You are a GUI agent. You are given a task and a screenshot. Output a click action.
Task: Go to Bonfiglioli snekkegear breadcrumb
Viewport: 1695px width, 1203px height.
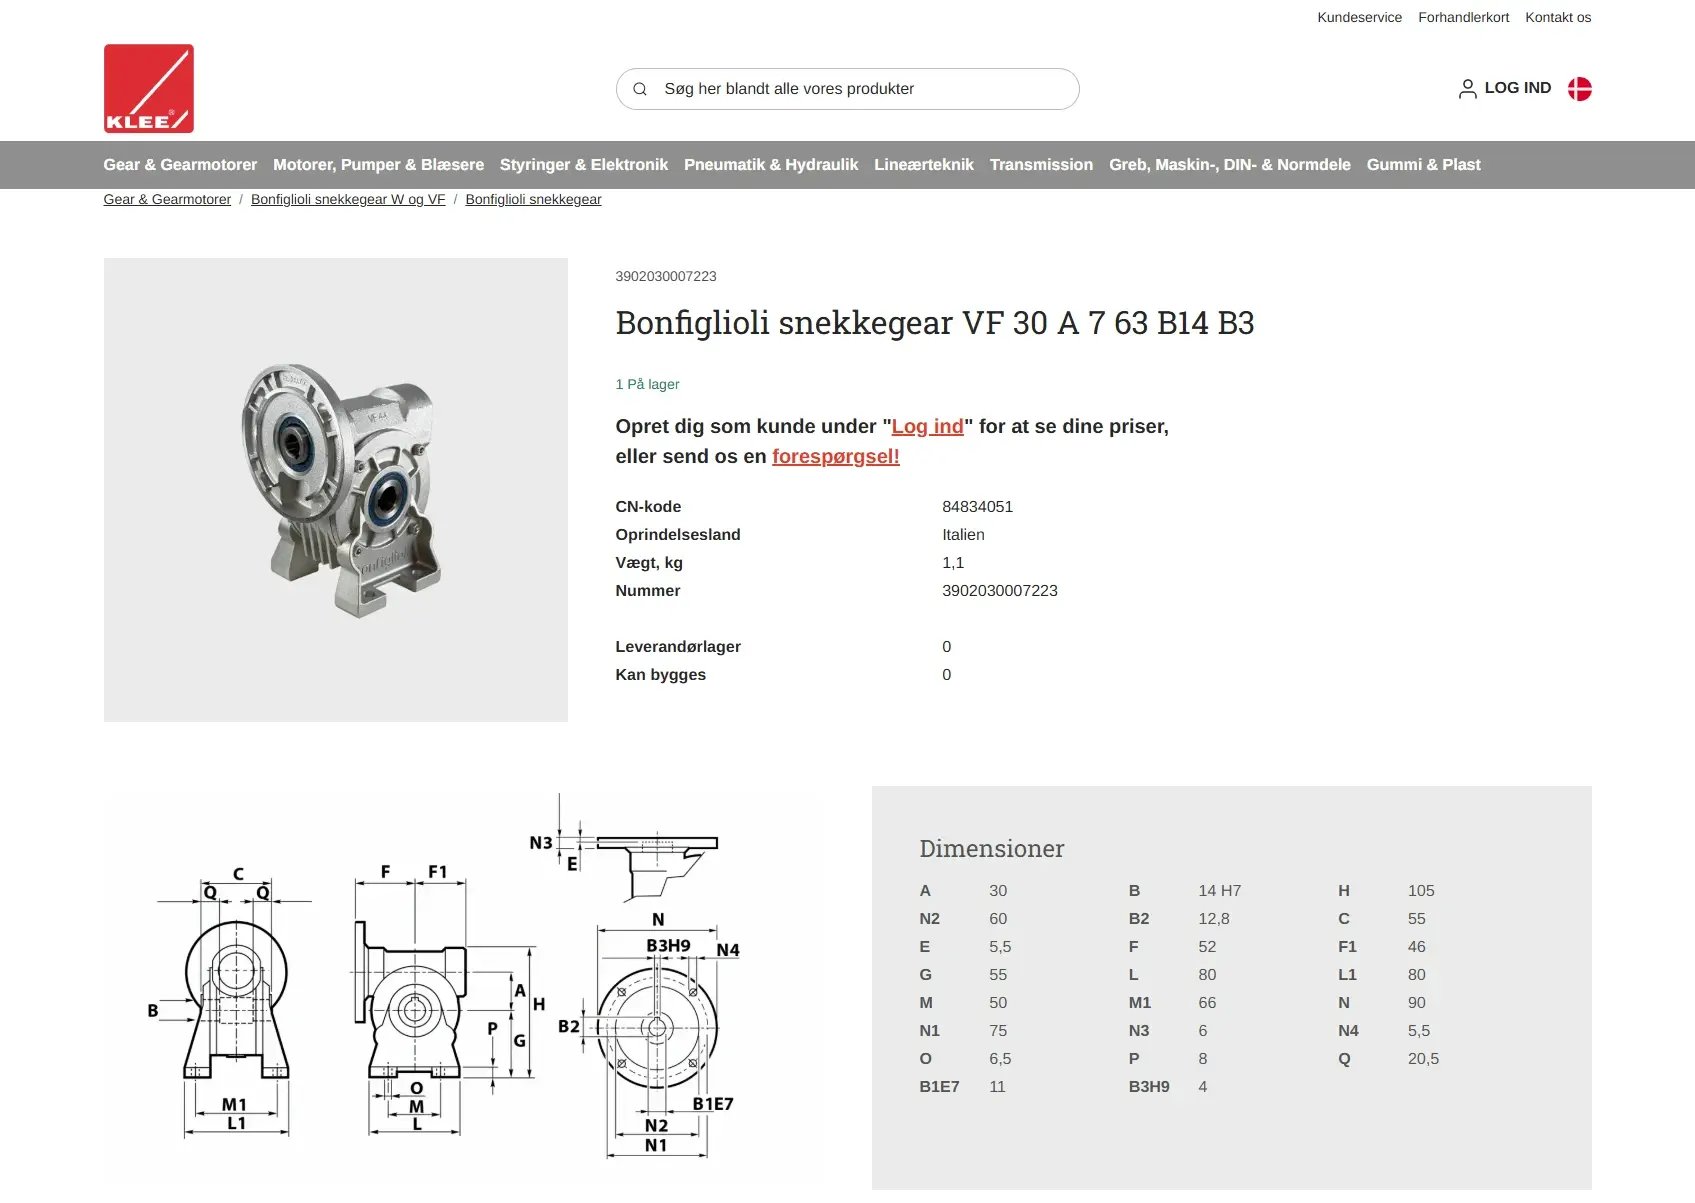pos(533,199)
